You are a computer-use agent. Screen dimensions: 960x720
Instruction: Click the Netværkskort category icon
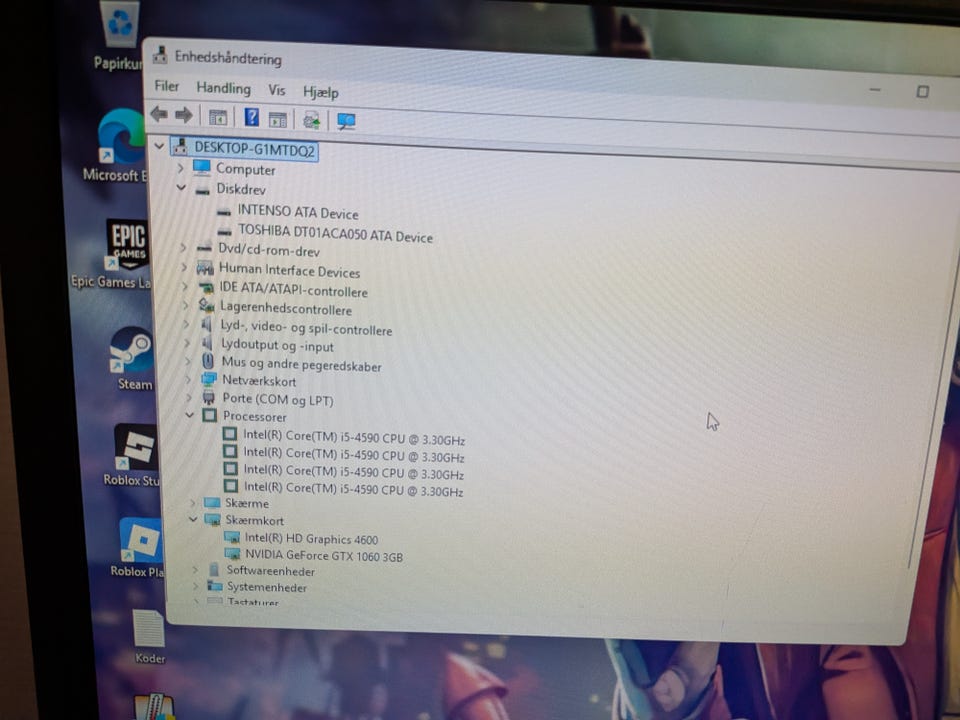click(209, 380)
